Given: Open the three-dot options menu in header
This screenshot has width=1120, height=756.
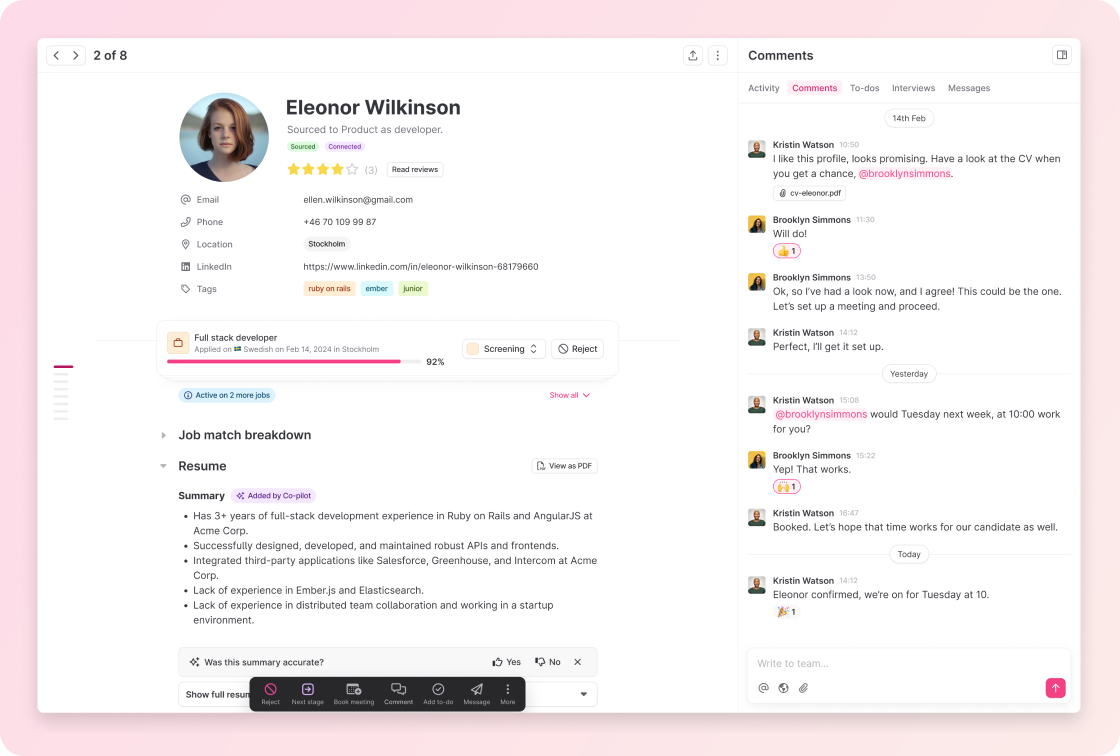Looking at the screenshot, I should [x=718, y=56].
